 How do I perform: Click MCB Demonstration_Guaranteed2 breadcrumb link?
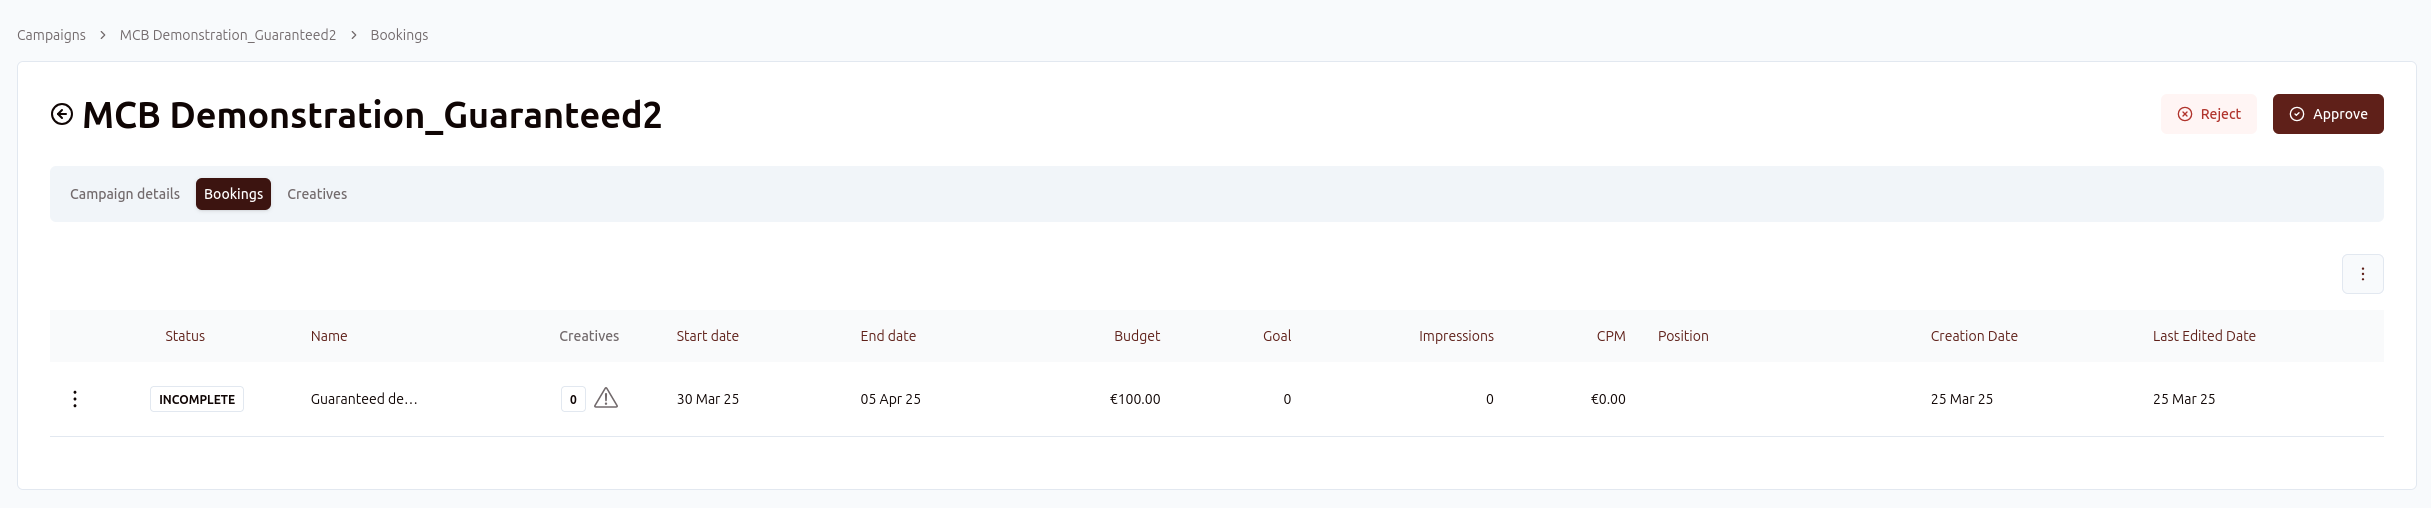coord(228,35)
